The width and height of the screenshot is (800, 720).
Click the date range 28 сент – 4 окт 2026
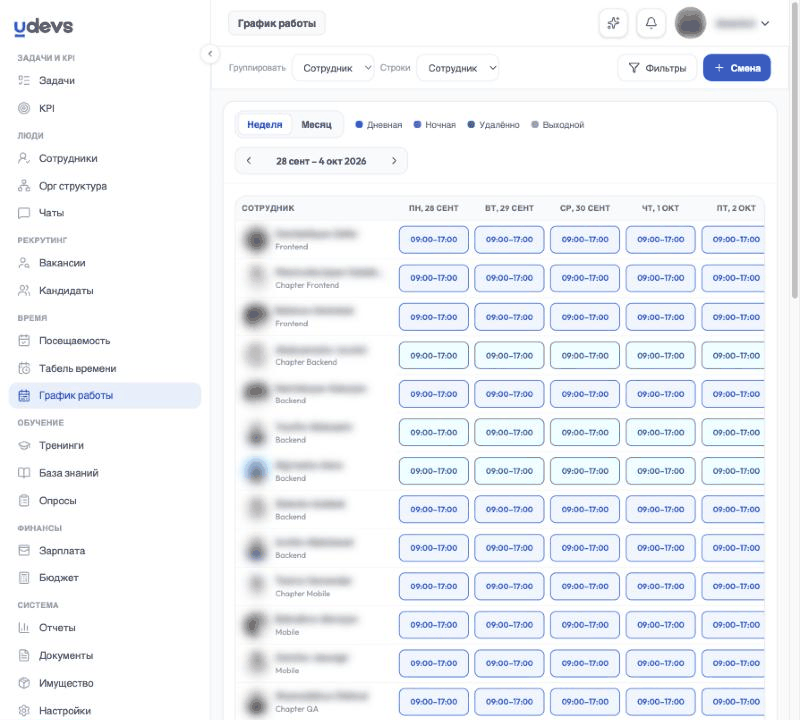(x=321, y=161)
